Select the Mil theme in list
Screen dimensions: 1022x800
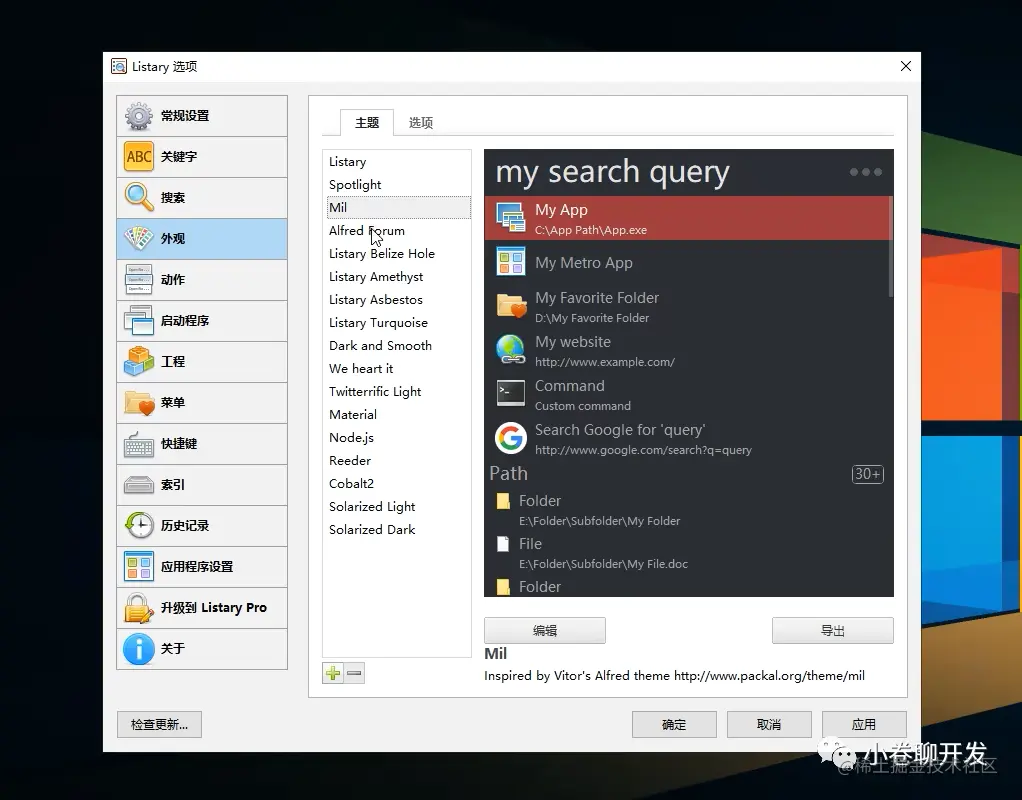click(x=398, y=207)
